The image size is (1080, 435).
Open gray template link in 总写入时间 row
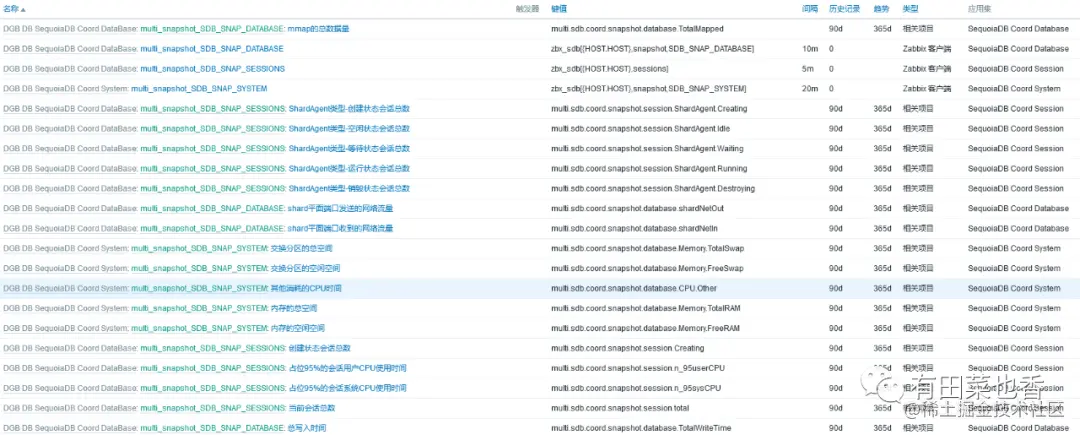coord(70,428)
